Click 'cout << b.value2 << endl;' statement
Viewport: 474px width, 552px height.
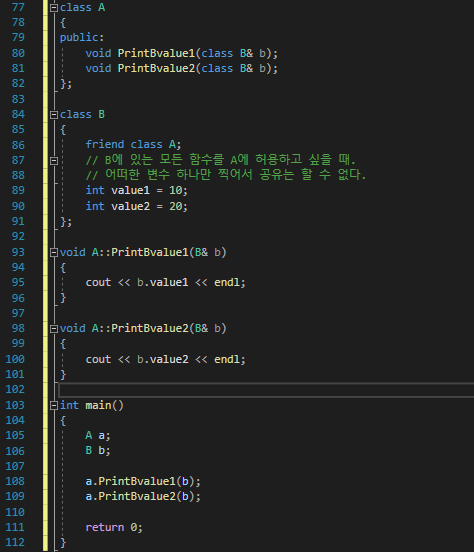point(166,359)
